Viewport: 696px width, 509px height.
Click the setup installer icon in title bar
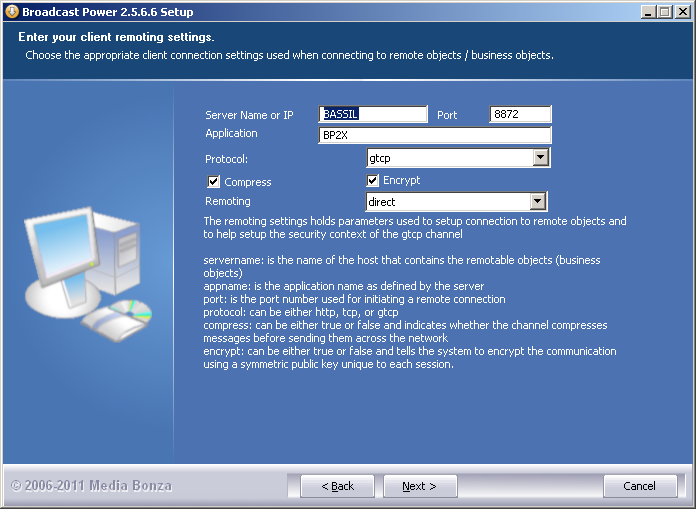point(12,12)
